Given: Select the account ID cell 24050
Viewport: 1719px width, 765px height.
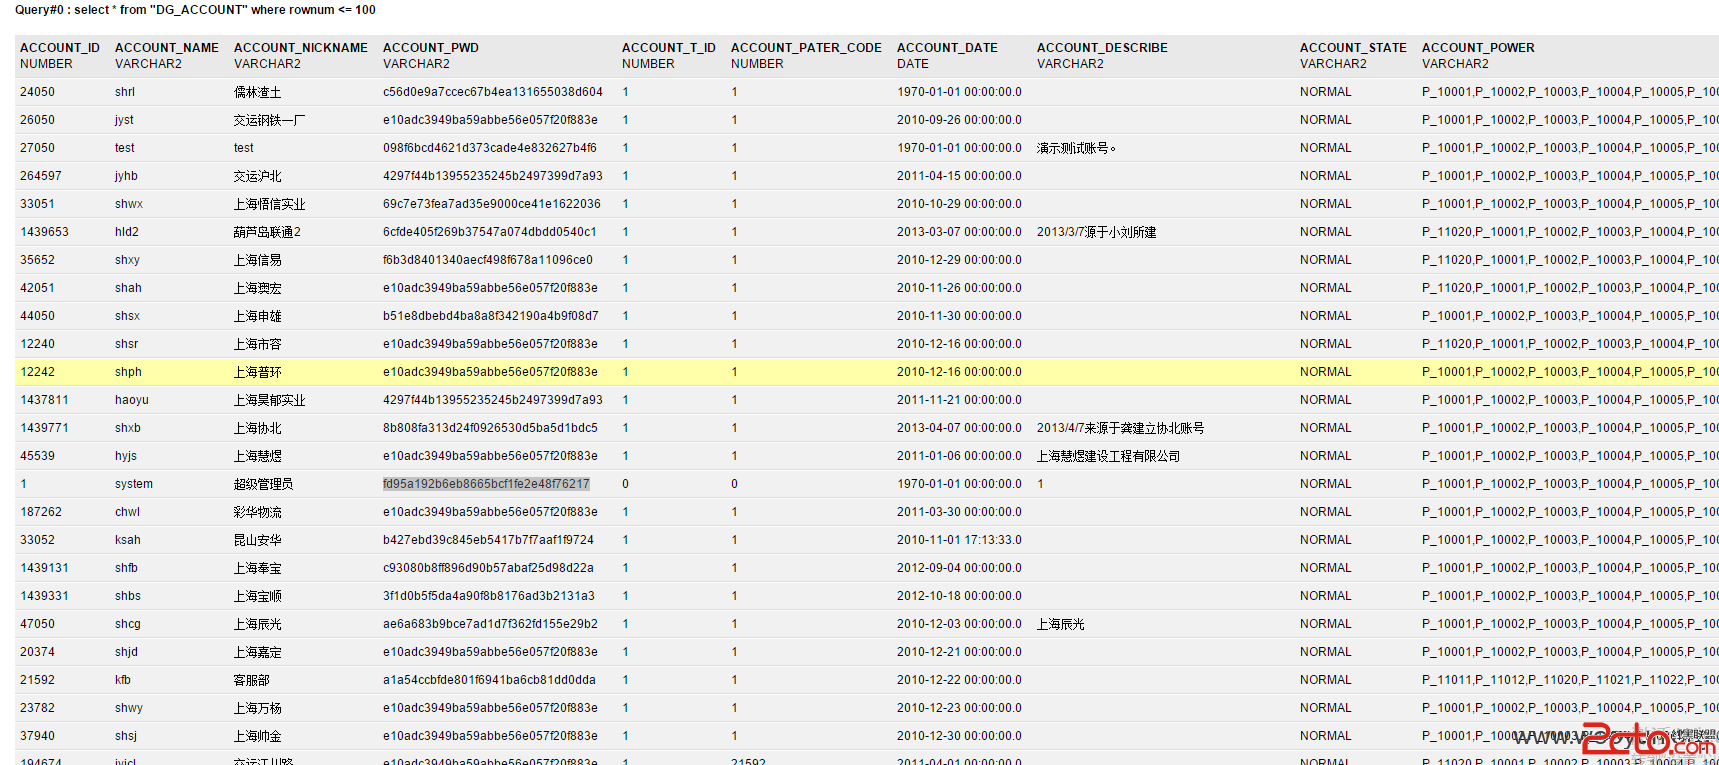Looking at the screenshot, I should (38, 92).
